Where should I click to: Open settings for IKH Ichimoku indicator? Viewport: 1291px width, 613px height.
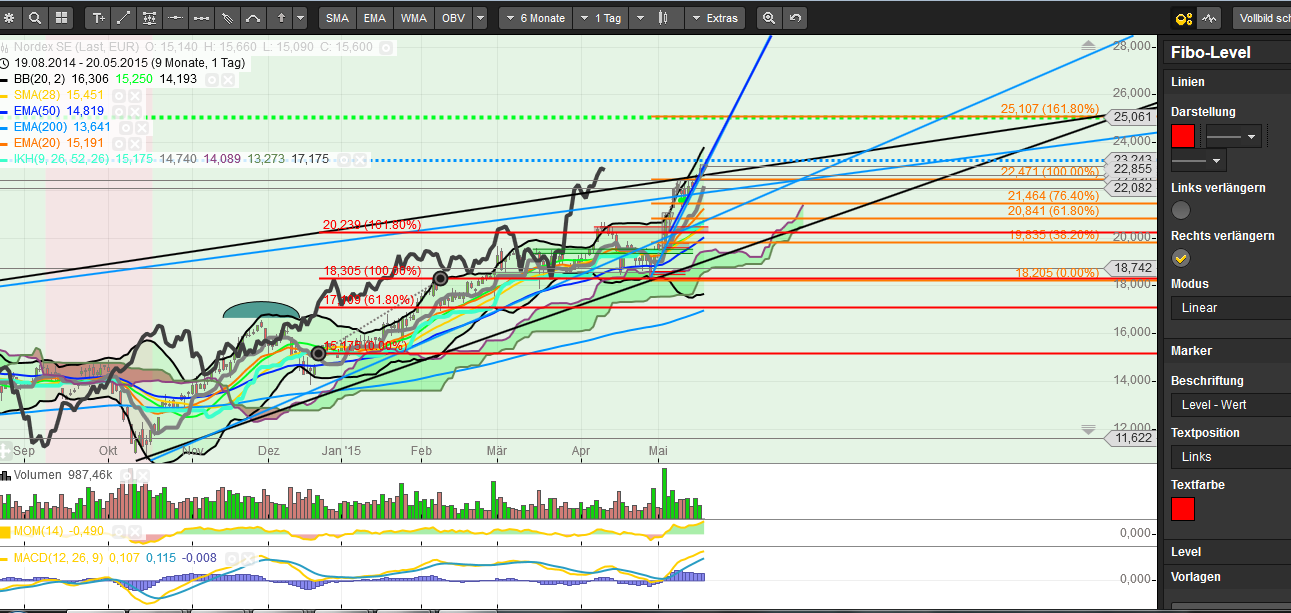344,160
